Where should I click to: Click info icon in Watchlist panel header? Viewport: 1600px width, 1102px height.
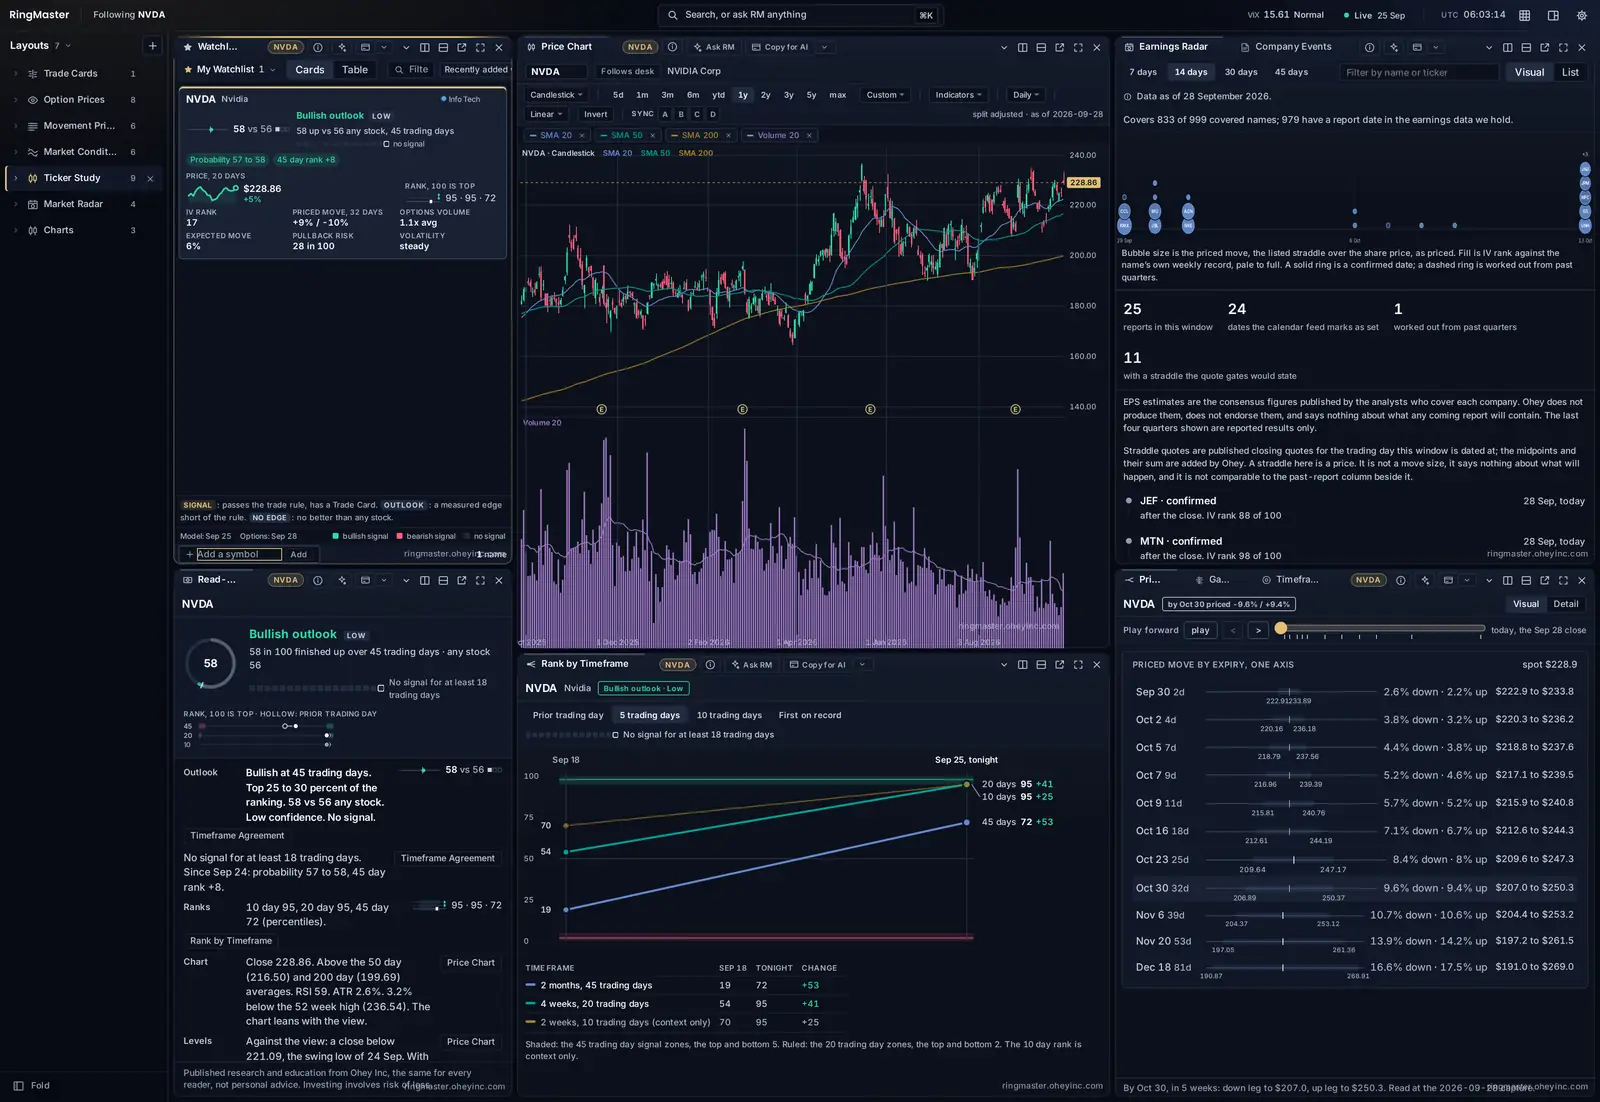(x=318, y=47)
